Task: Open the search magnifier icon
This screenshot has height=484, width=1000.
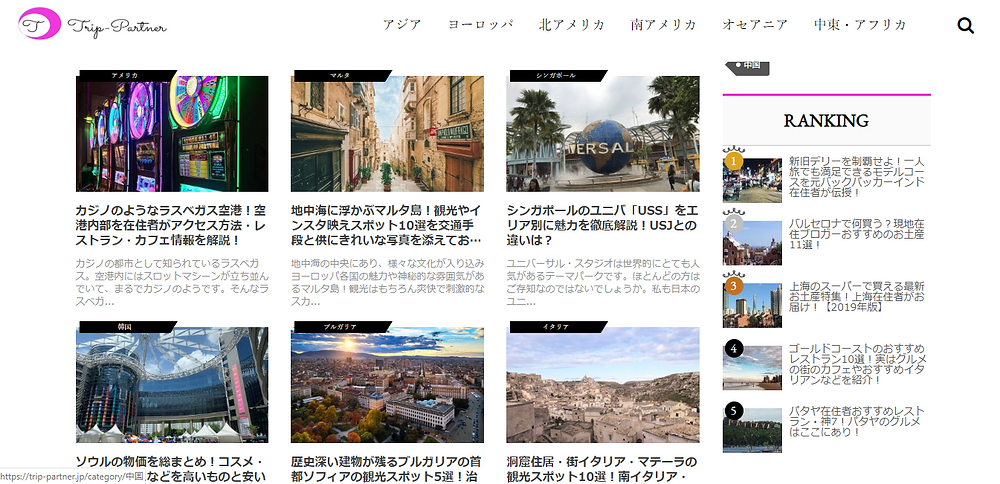Action: pos(966,26)
